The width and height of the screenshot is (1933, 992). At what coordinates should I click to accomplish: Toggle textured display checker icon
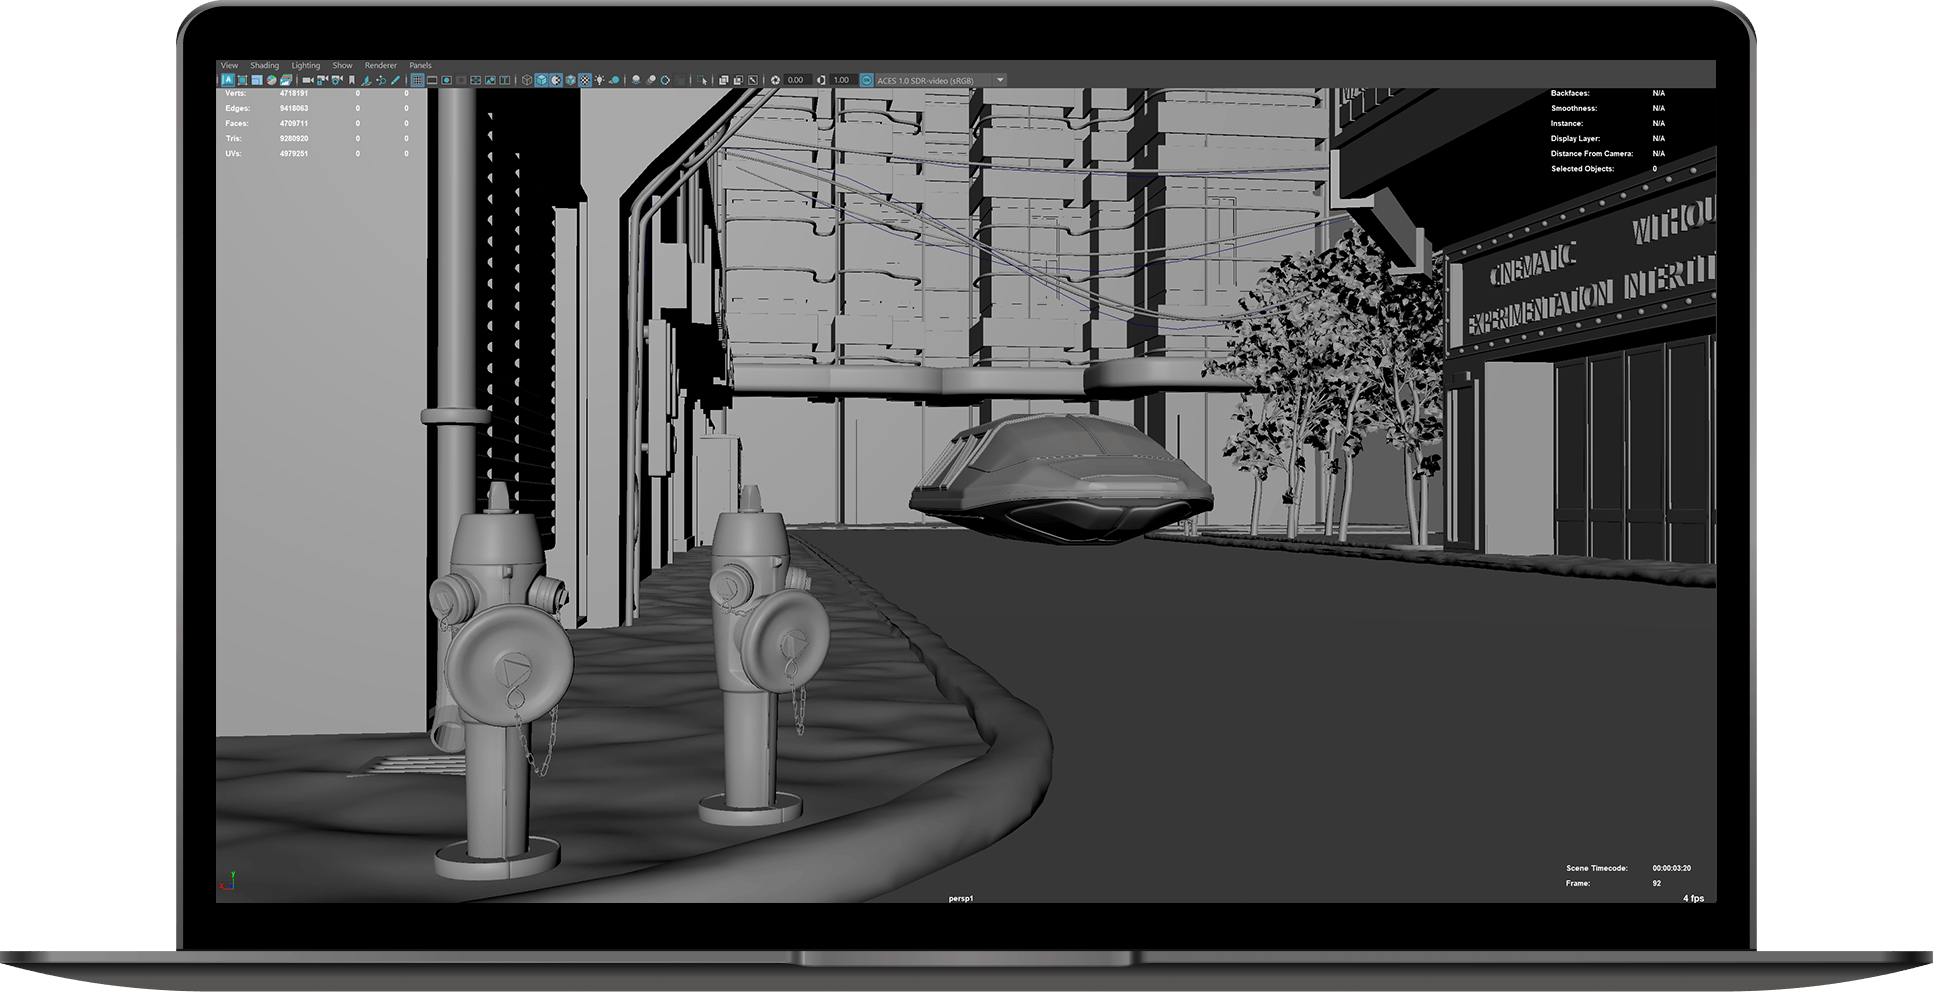[x=584, y=80]
